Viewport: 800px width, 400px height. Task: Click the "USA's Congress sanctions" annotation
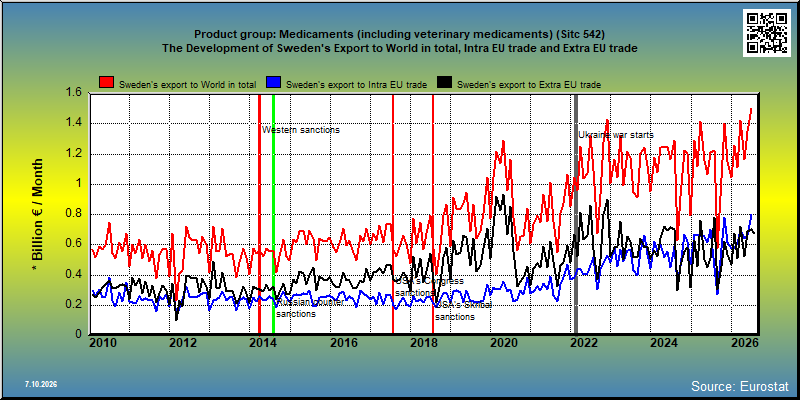(430, 287)
